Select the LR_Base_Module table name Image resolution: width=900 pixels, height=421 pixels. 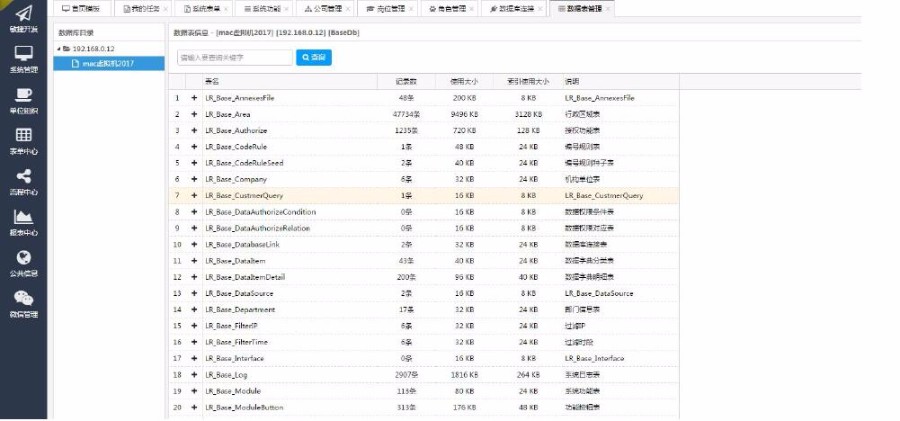[233, 391]
